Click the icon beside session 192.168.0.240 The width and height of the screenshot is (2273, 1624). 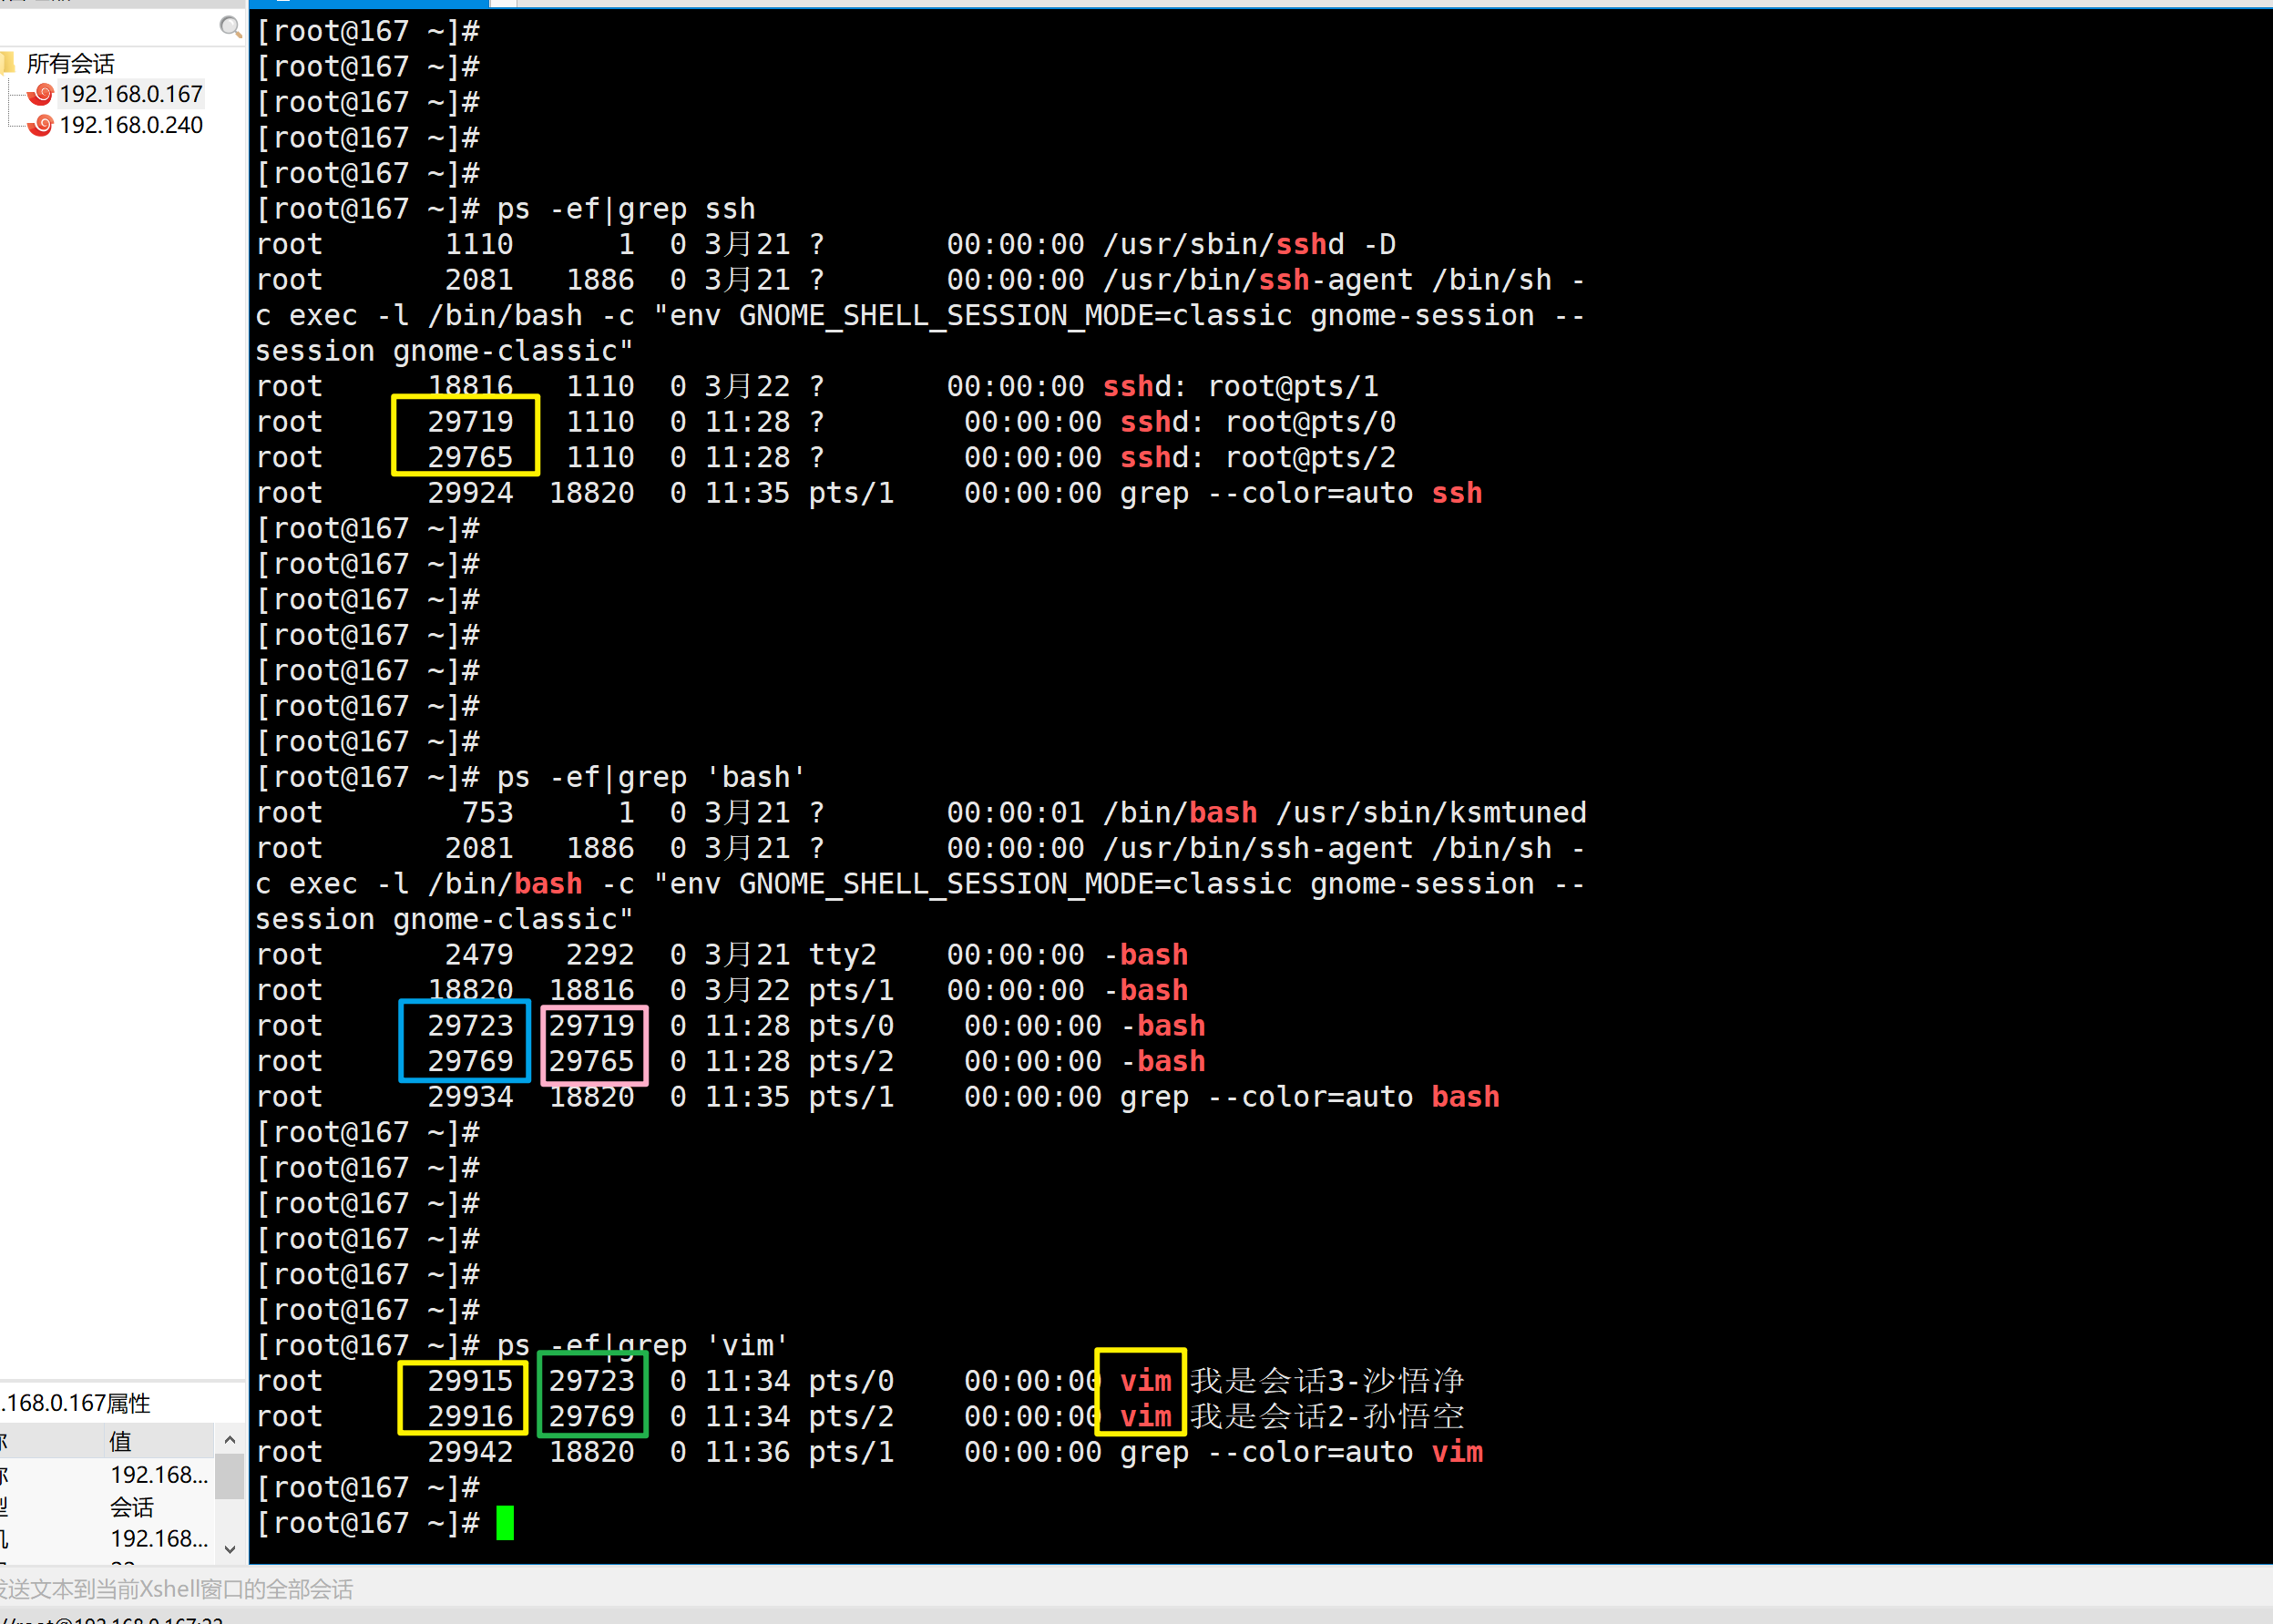[41, 125]
